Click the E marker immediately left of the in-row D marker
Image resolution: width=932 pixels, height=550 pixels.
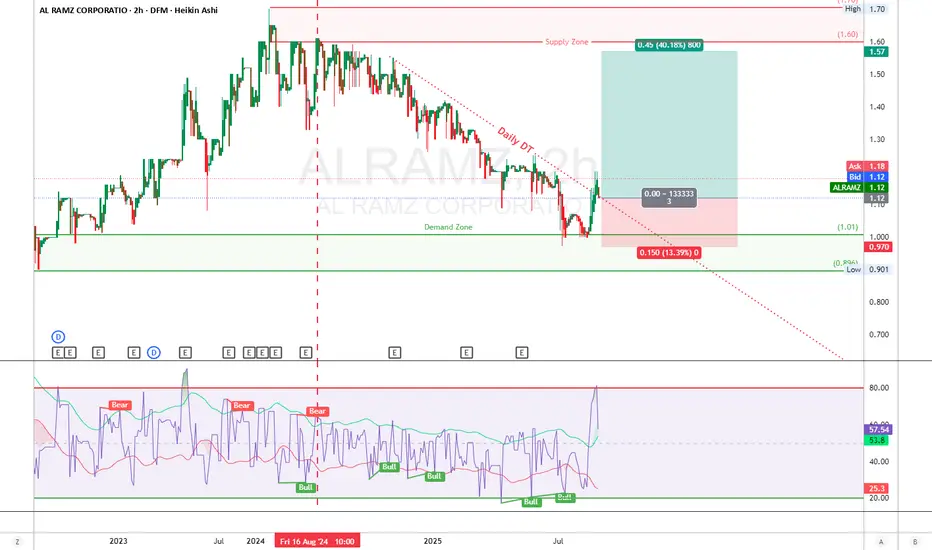(134, 353)
